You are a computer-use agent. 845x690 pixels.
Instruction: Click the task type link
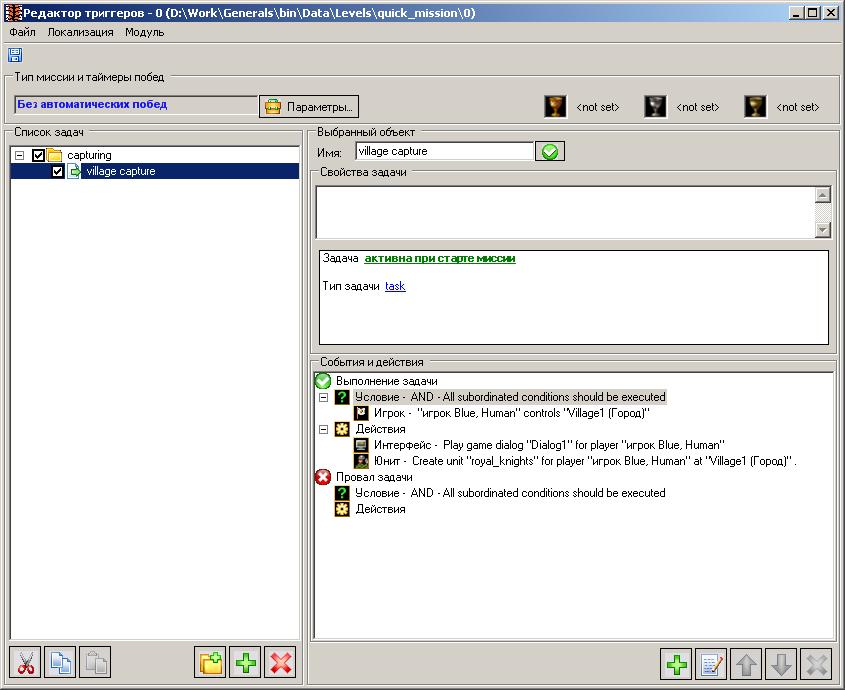[395, 286]
